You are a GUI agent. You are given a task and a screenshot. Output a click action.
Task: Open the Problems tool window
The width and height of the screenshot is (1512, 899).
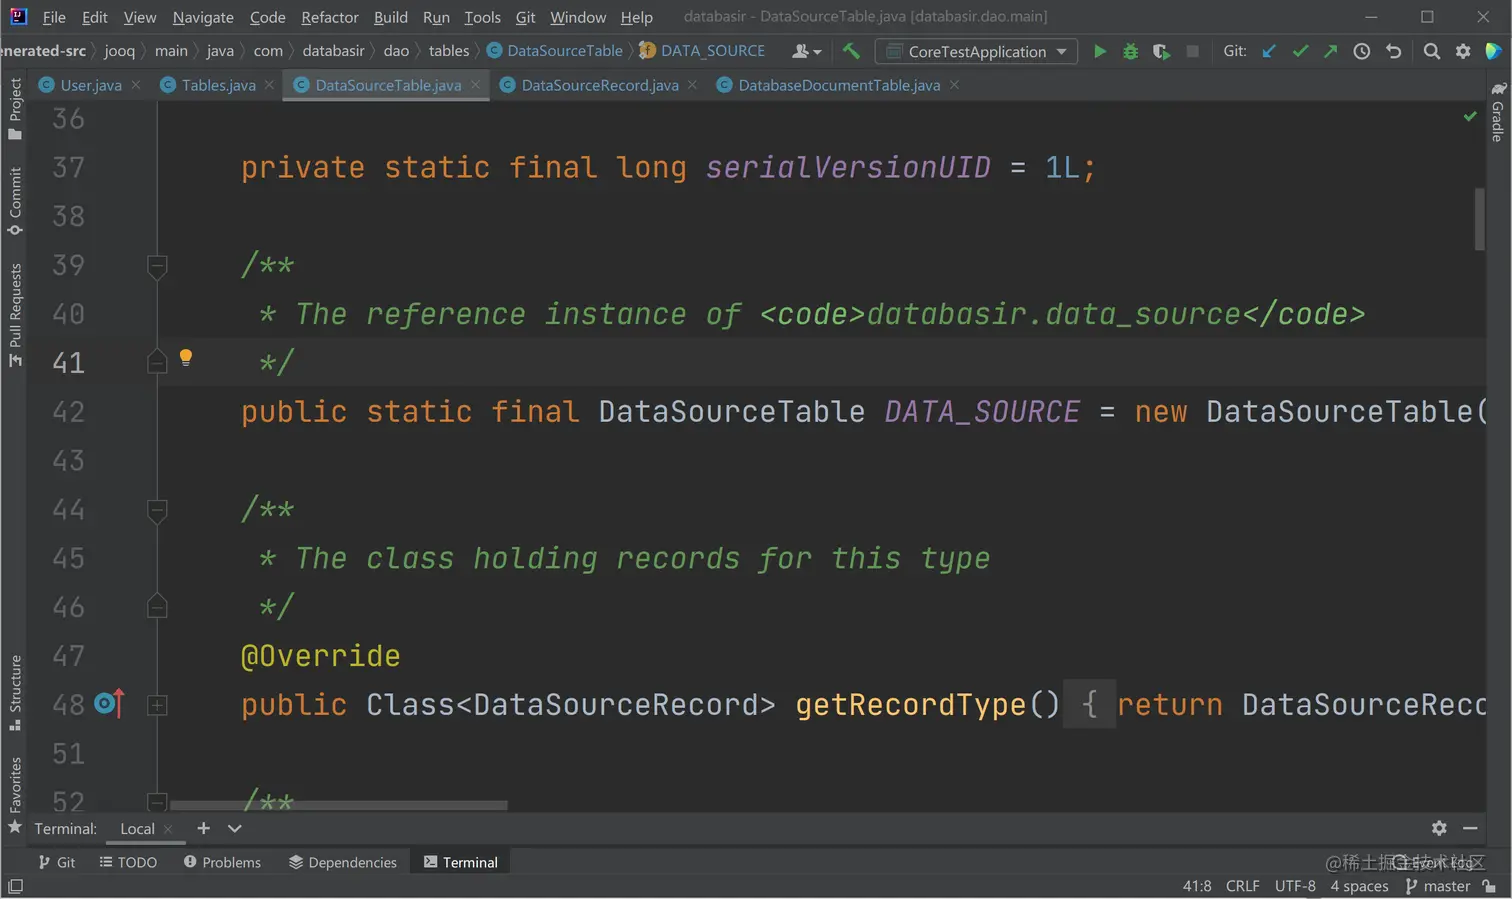pyautogui.click(x=222, y=862)
